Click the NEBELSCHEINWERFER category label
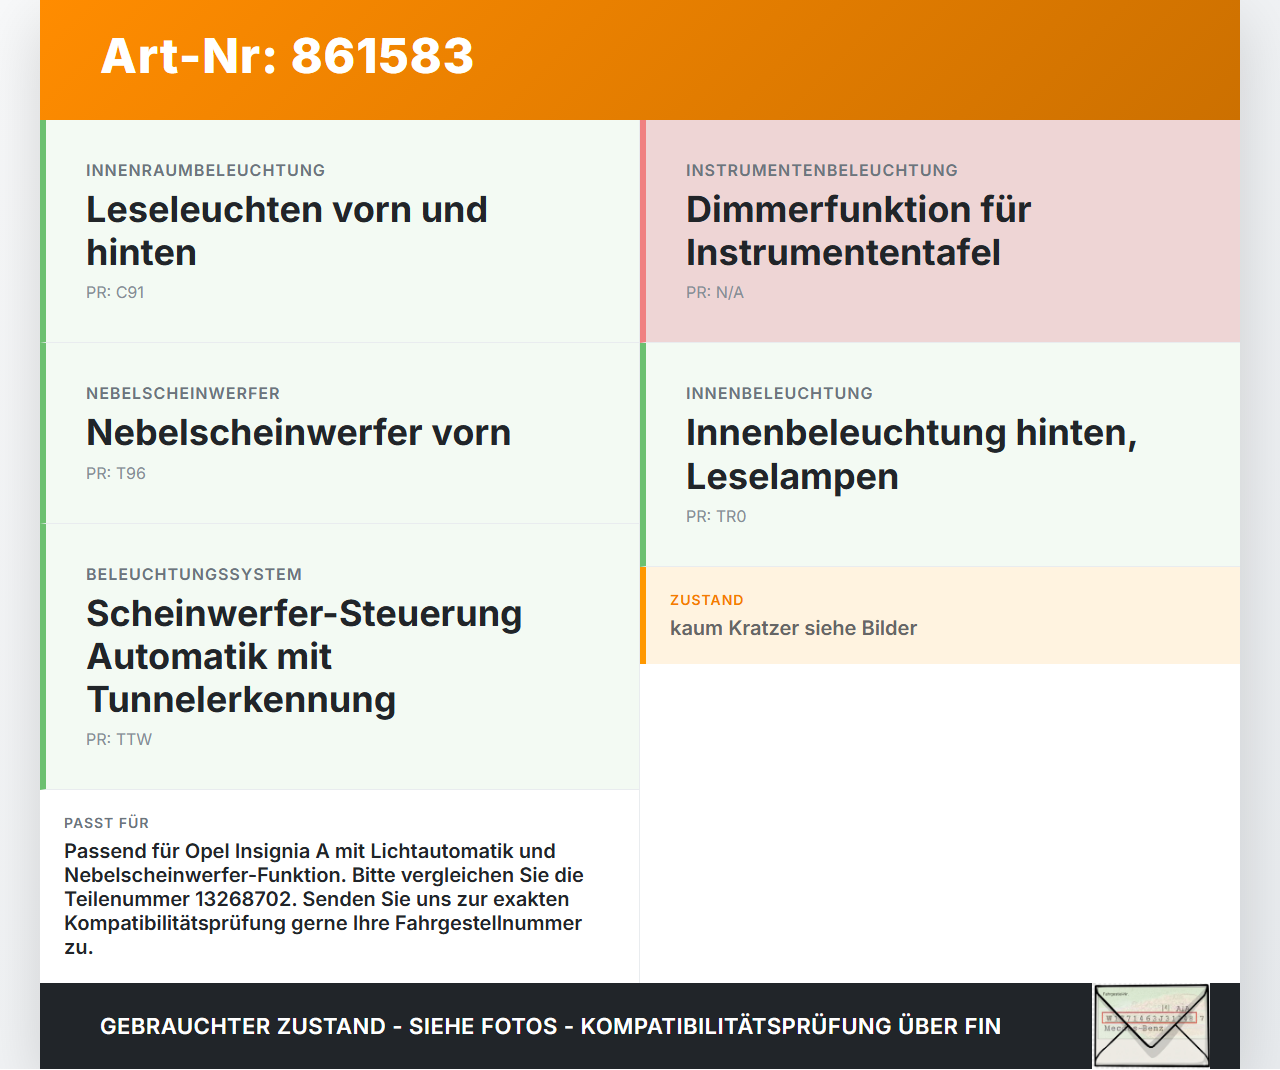This screenshot has height=1070, width=1280. click(183, 393)
